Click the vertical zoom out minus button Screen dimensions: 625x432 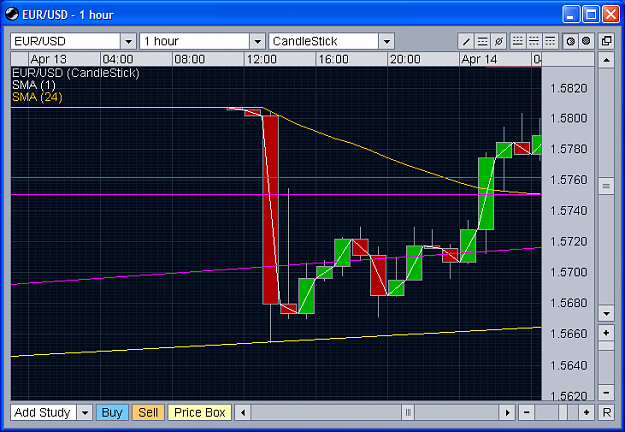point(606,393)
